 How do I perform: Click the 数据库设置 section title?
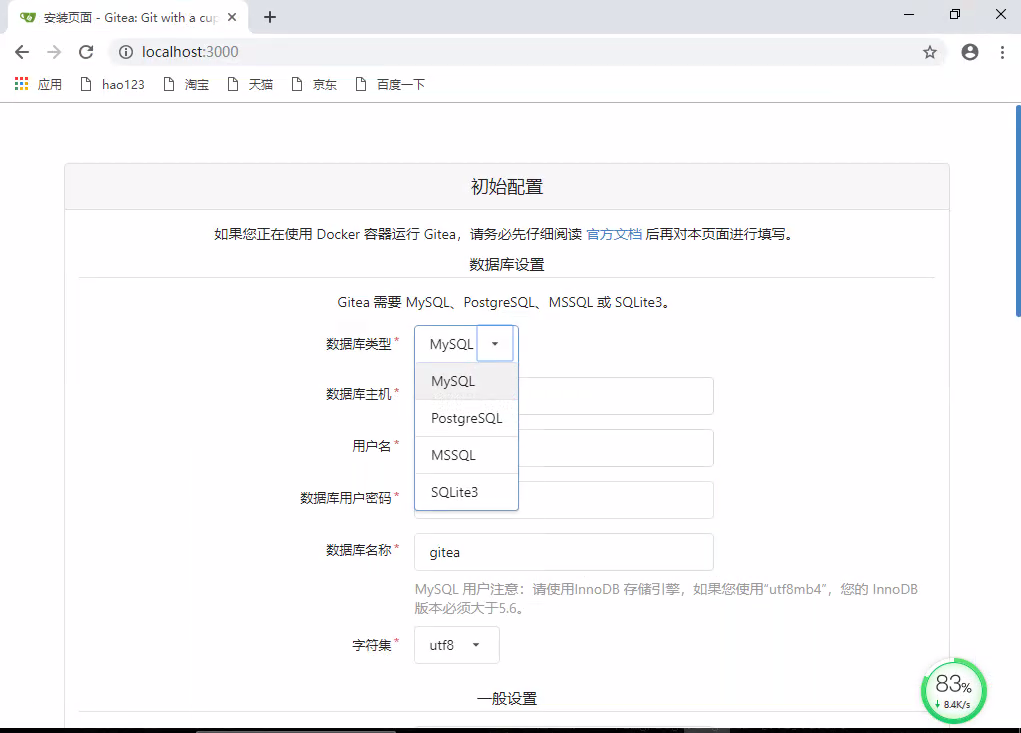point(507,265)
